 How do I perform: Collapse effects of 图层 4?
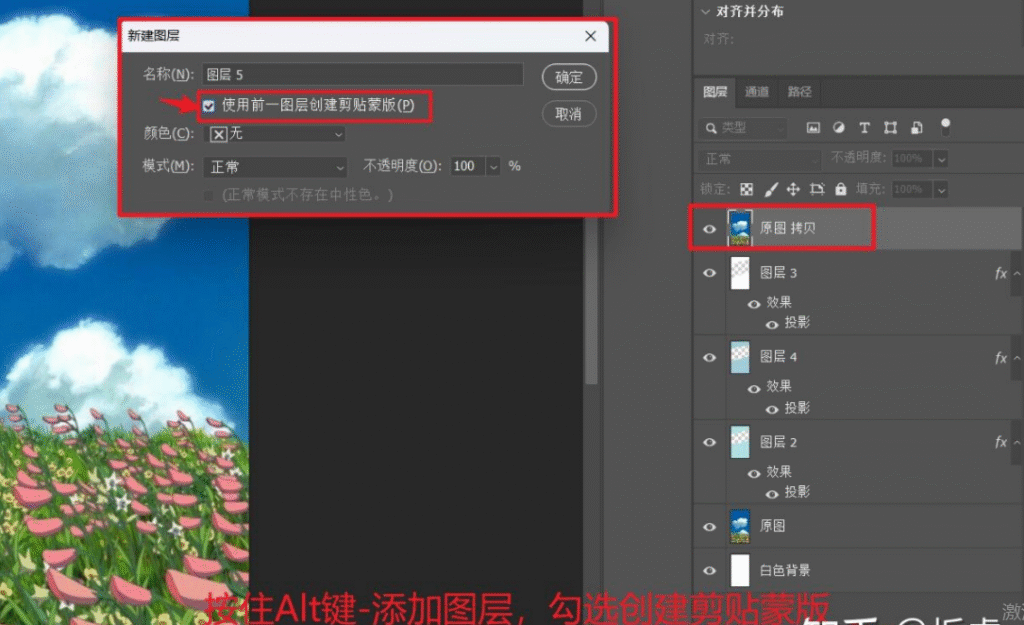click(x=1017, y=358)
